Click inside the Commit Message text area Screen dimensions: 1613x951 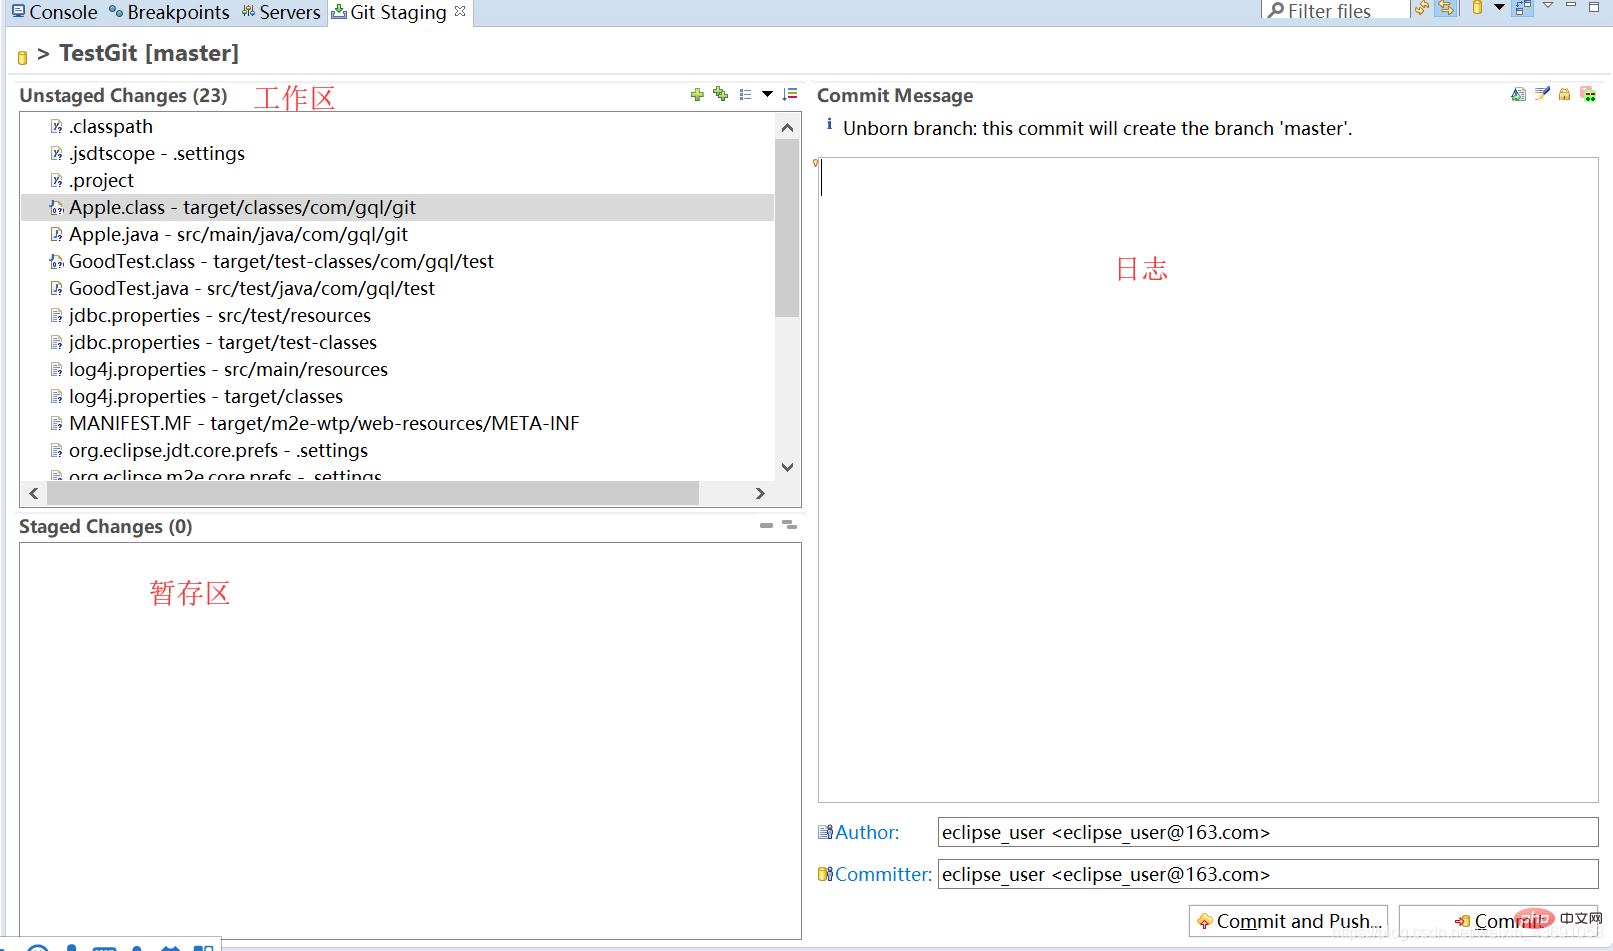click(1208, 480)
